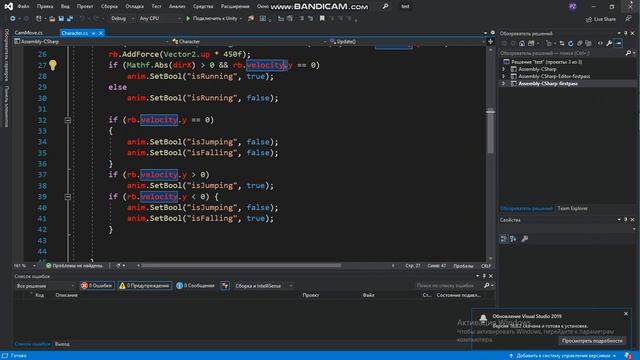Screen dimensions: 640x360
Task: Toggle the 0 Предупреждений warnings filter
Action: 144,286
